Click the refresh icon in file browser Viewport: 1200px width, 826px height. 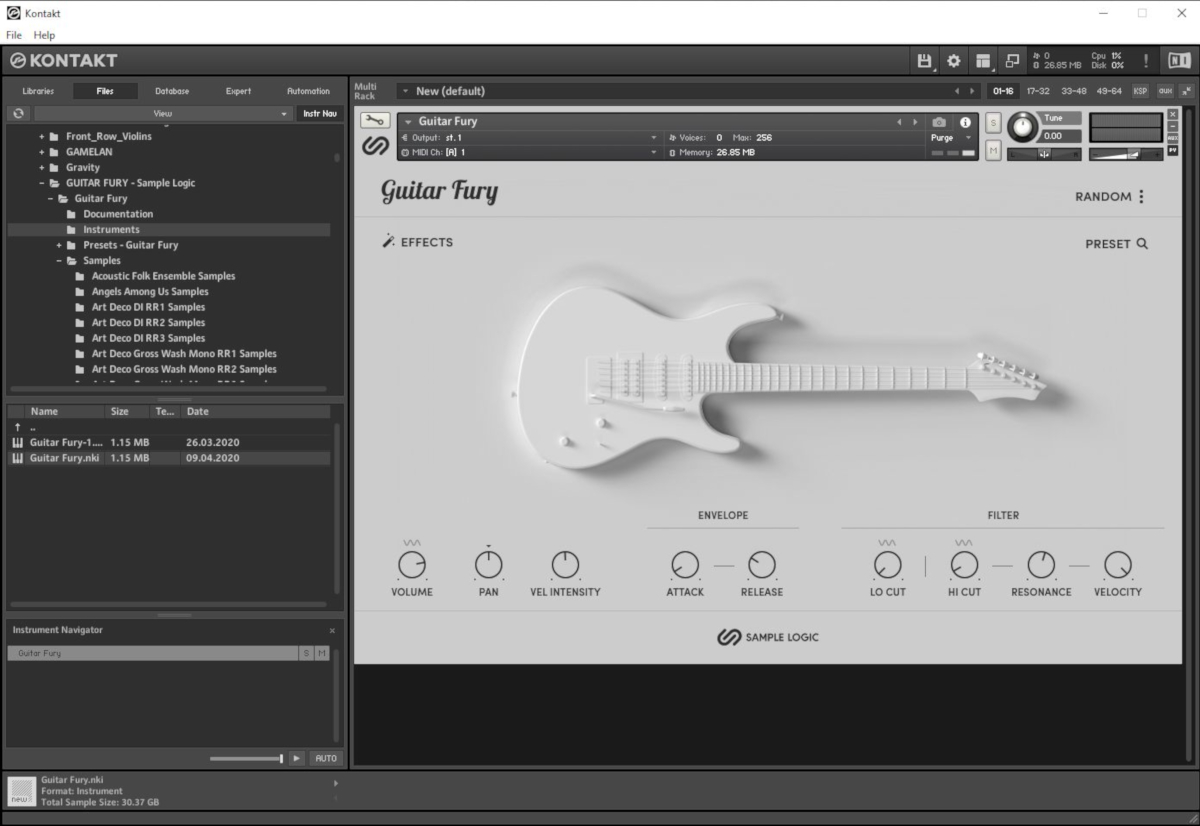(18, 114)
